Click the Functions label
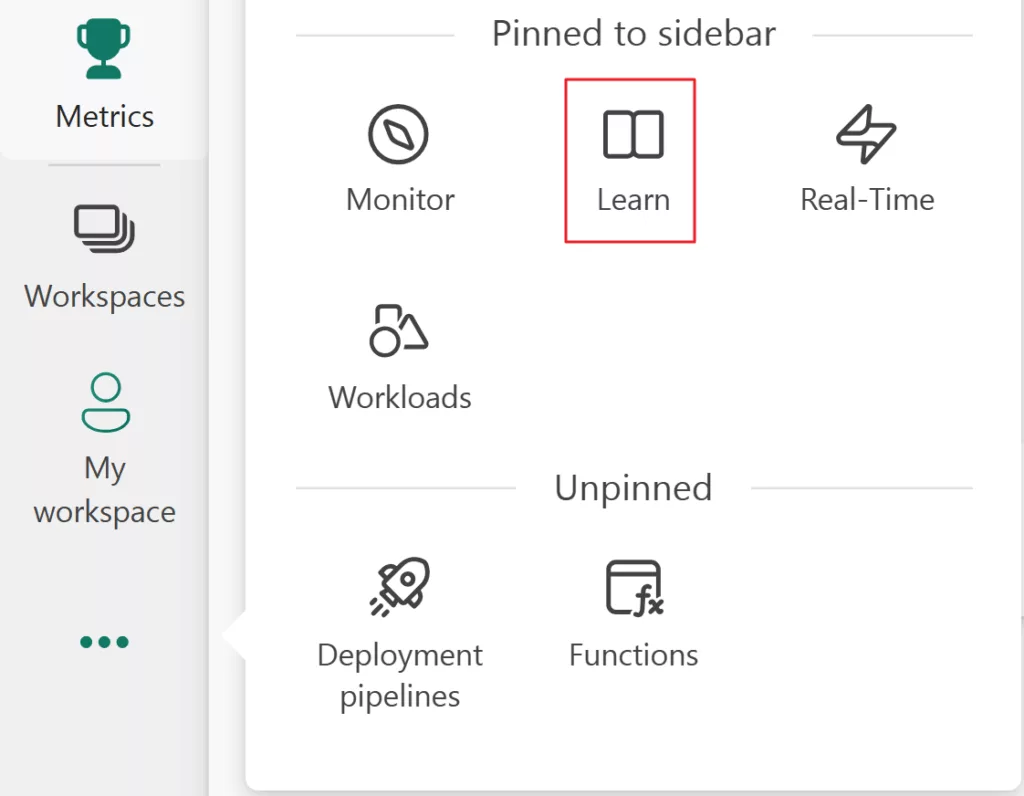1024x796 pixels. click(x=633, y=655)
